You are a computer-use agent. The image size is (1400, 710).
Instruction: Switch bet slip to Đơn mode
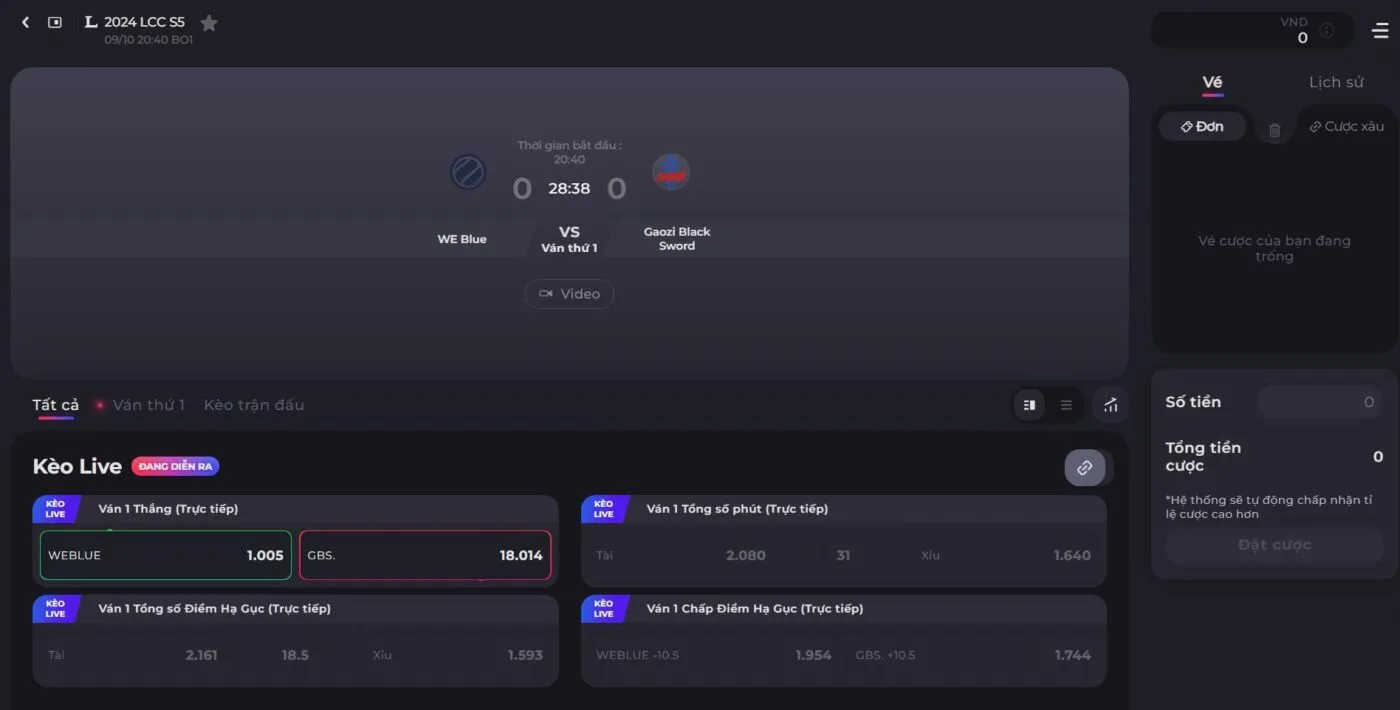(x=1202, y=125)
